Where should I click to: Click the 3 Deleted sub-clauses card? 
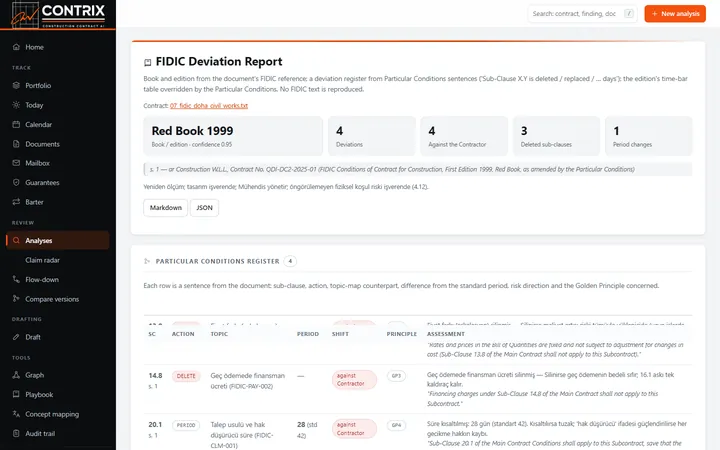(557, 136)
